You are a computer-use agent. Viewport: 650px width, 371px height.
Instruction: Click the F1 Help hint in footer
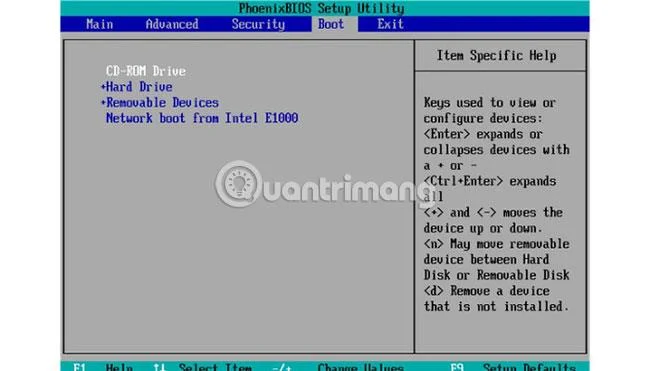pyautogui.click(x=102, y=367)
